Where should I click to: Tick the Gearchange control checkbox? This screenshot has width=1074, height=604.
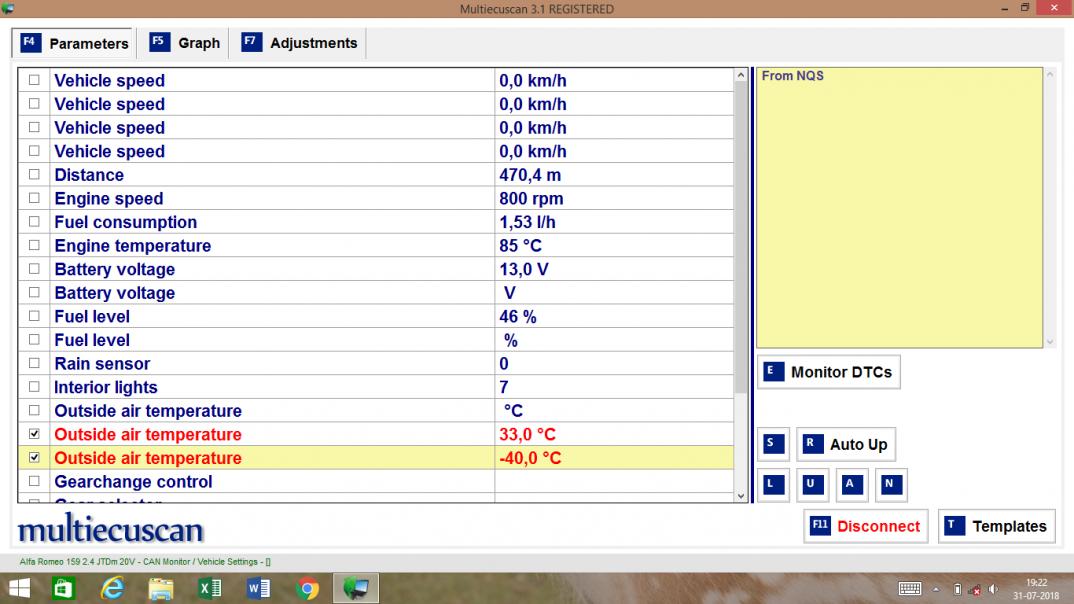point(34,481)
